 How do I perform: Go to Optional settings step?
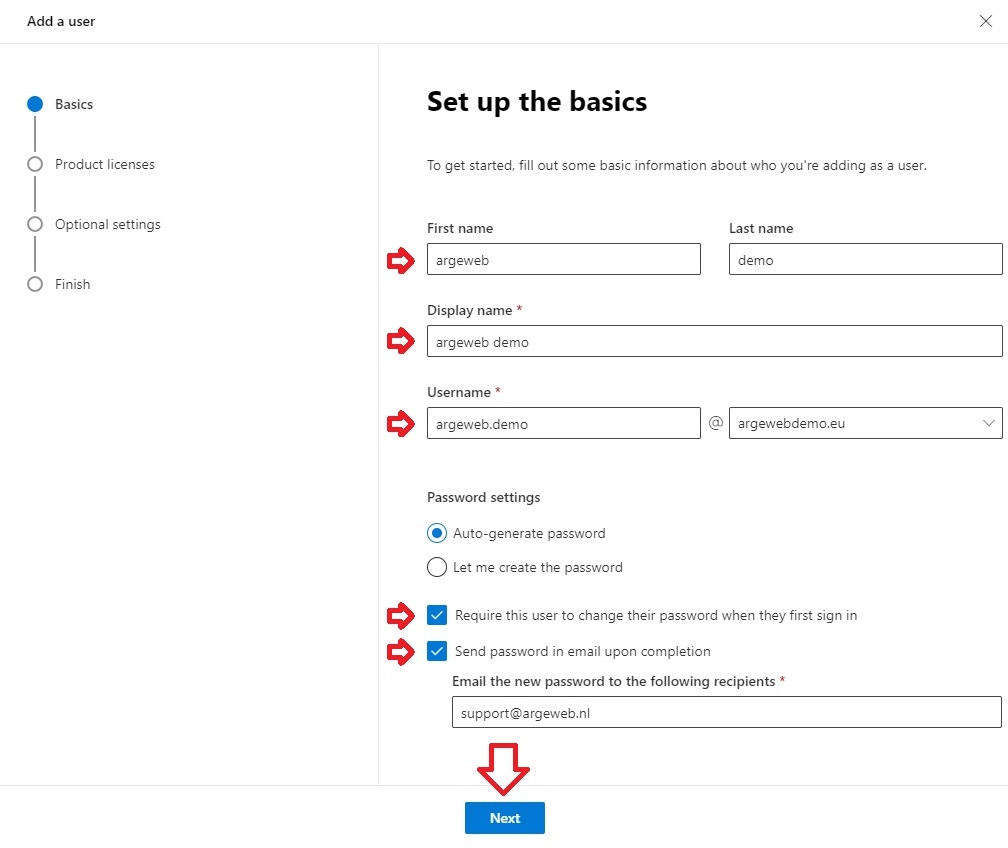(107, 224)
